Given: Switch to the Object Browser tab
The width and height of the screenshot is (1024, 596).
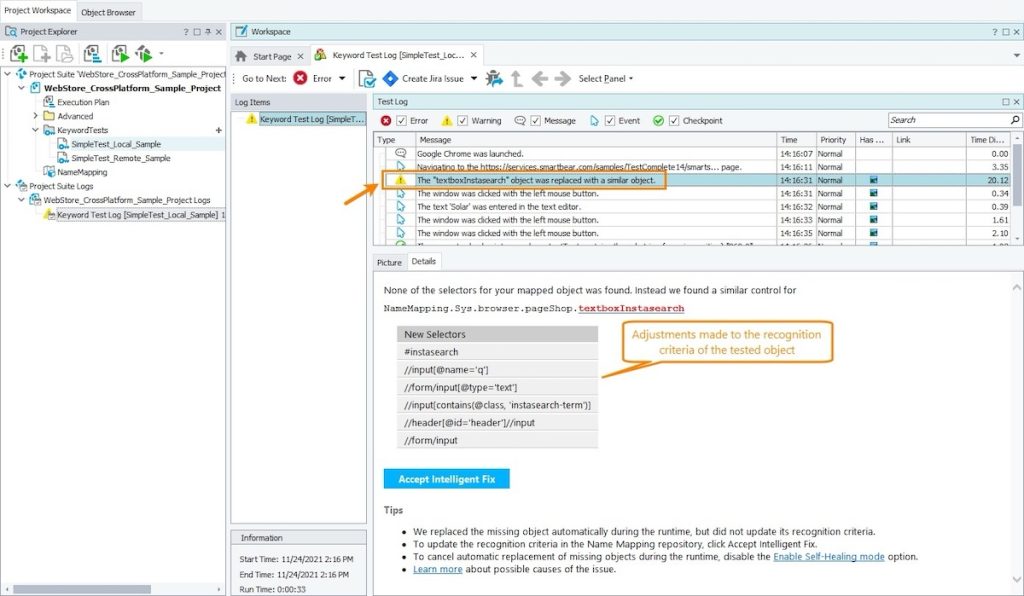Looking at the screenshot, I should click(111, 12).
